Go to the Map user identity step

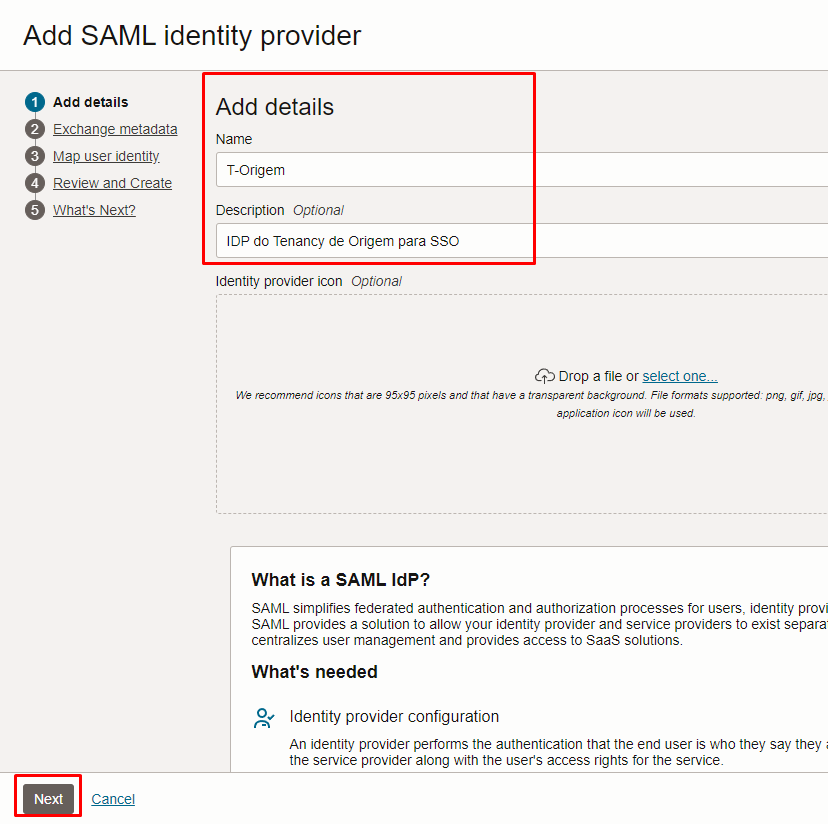pyautogui.click(x=106, y=156)
